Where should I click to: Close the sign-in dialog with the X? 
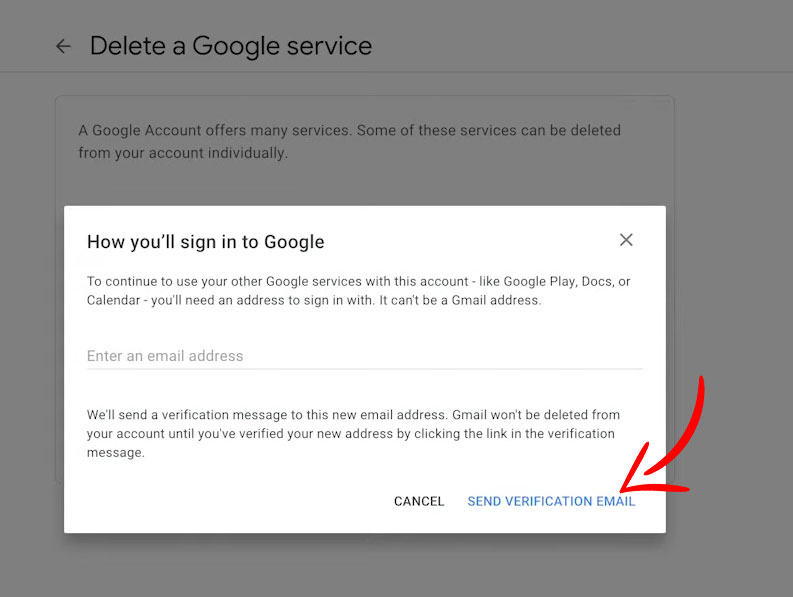point(626,240)
